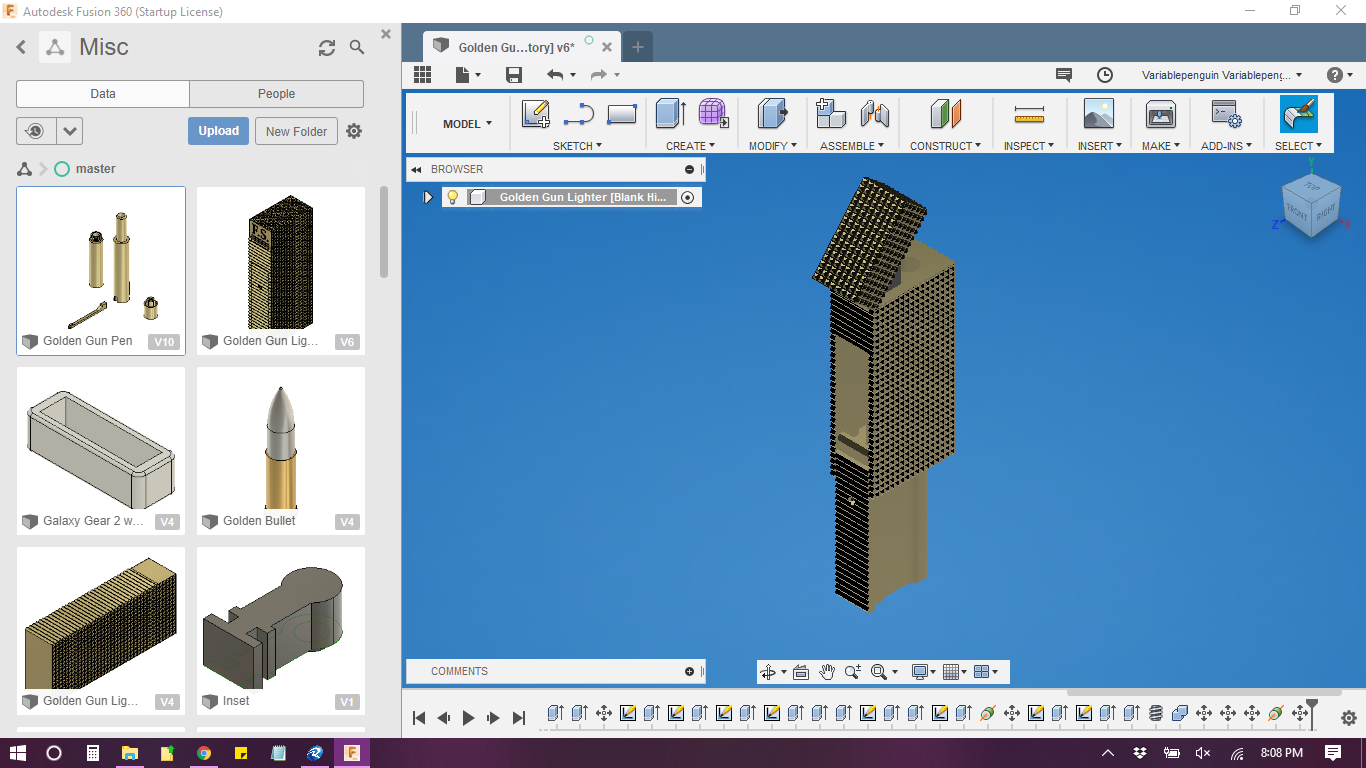The height and width of the screenshot is (768, 1366).
Task: Show the data panel grid icon
Action: coord(422,75)
